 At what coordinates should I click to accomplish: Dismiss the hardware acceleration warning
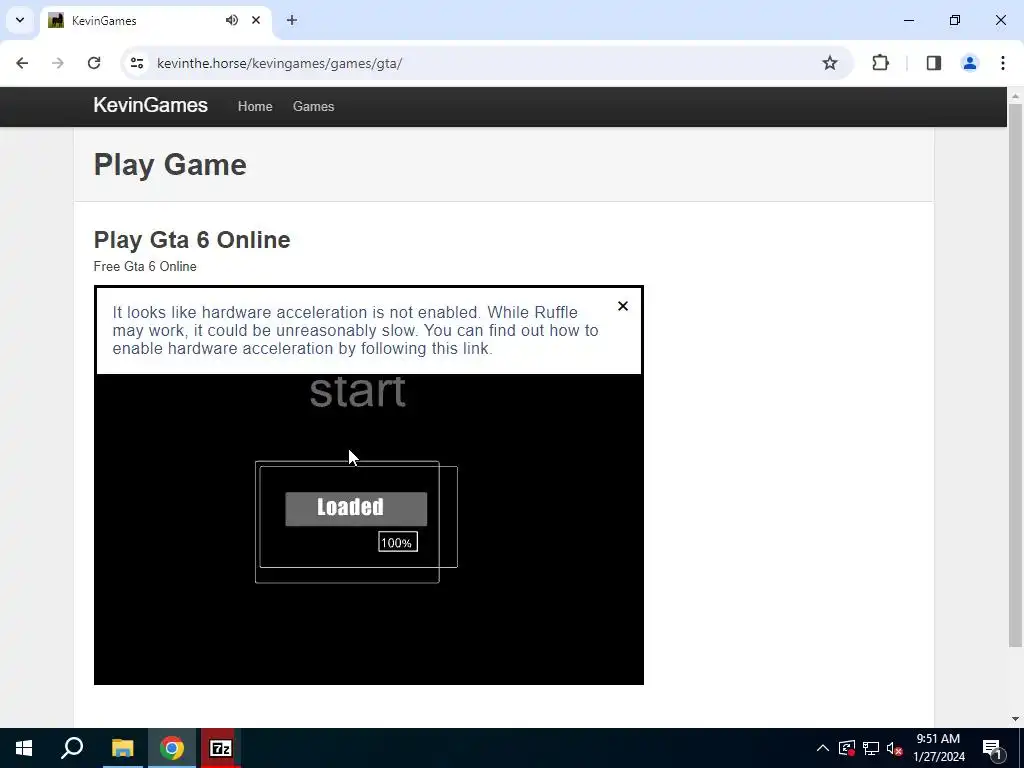623,306
